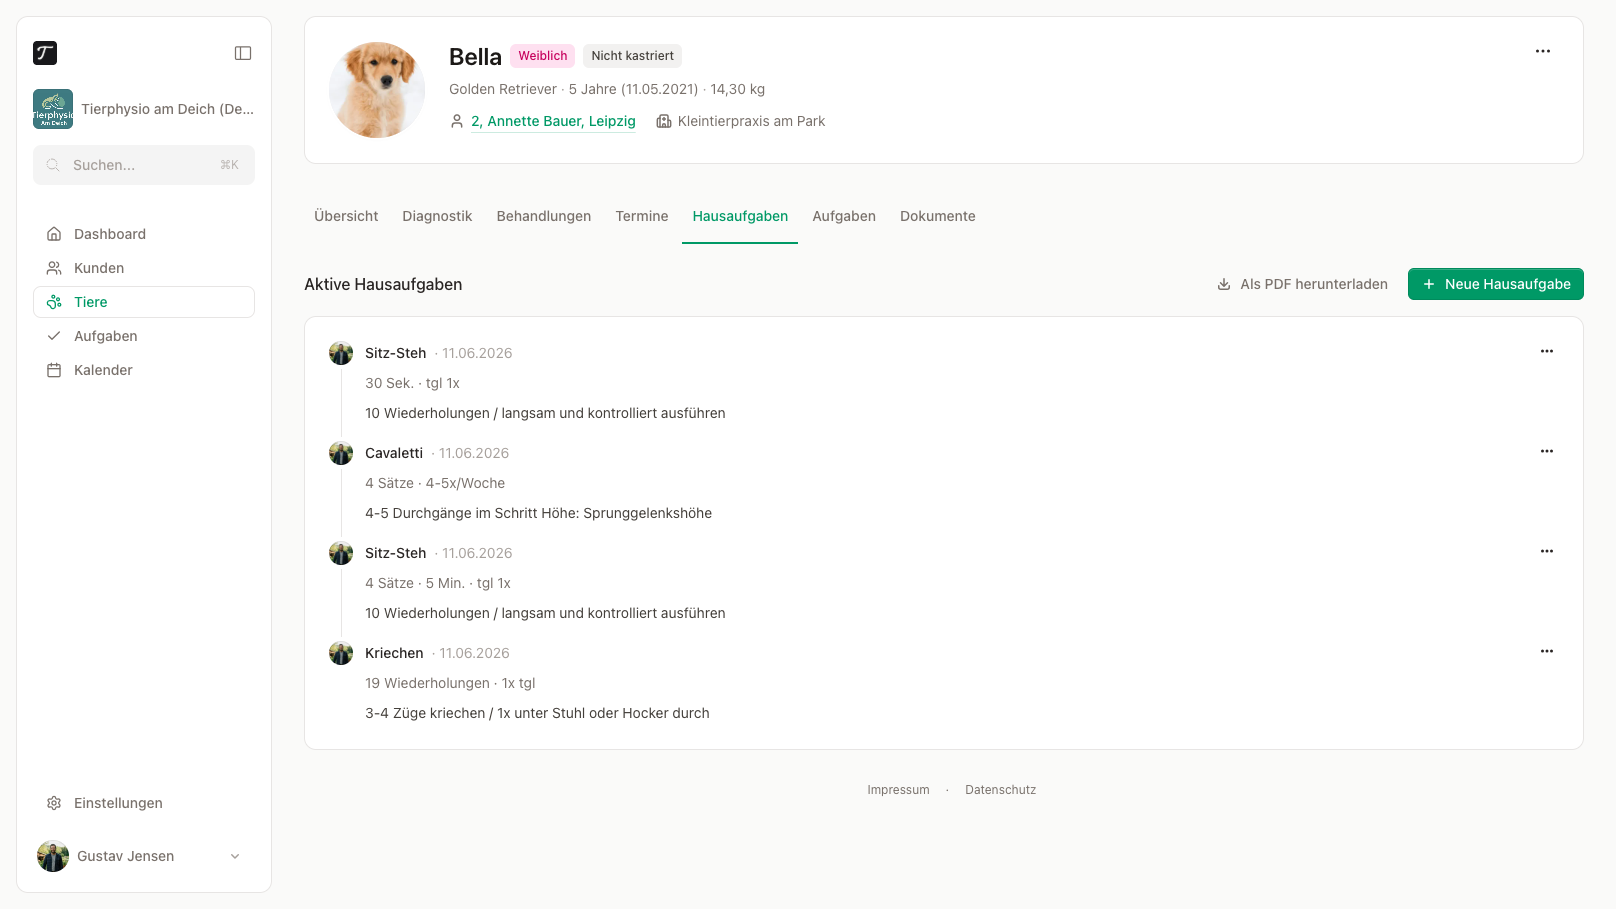Click the Datenschutz footer link
Viewport: 1616px width, 909px height.
tap(1001, 790)
